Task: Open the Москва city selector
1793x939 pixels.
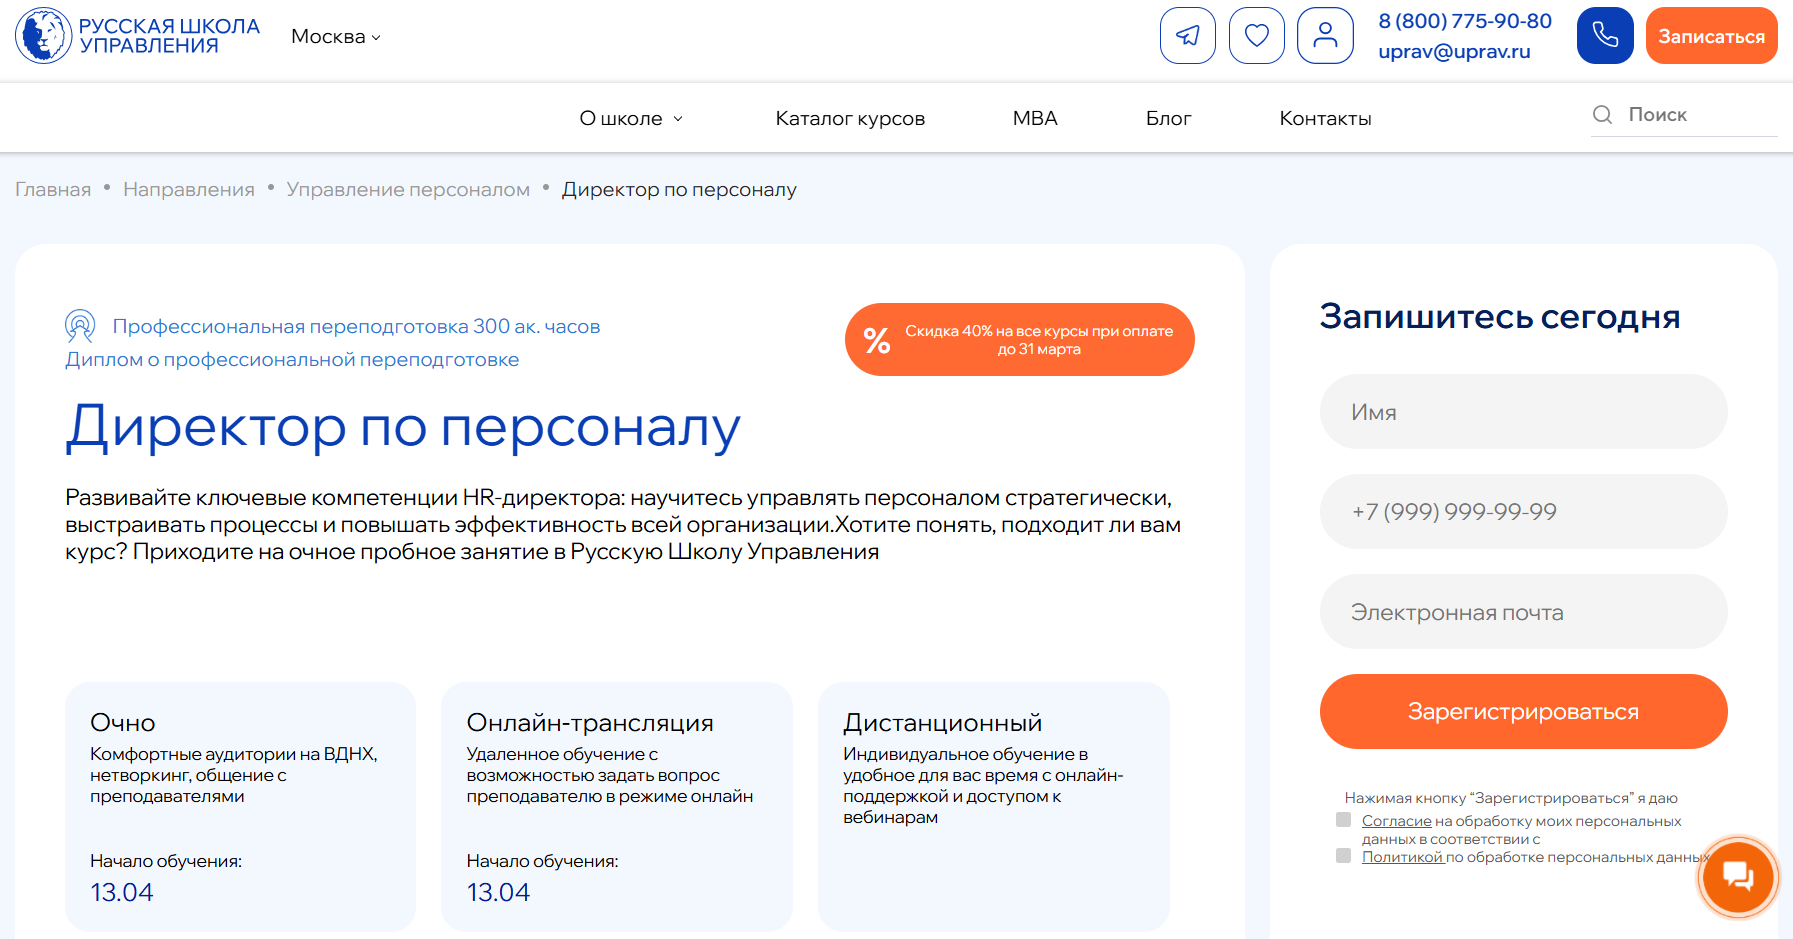Action: click(334, 36)
